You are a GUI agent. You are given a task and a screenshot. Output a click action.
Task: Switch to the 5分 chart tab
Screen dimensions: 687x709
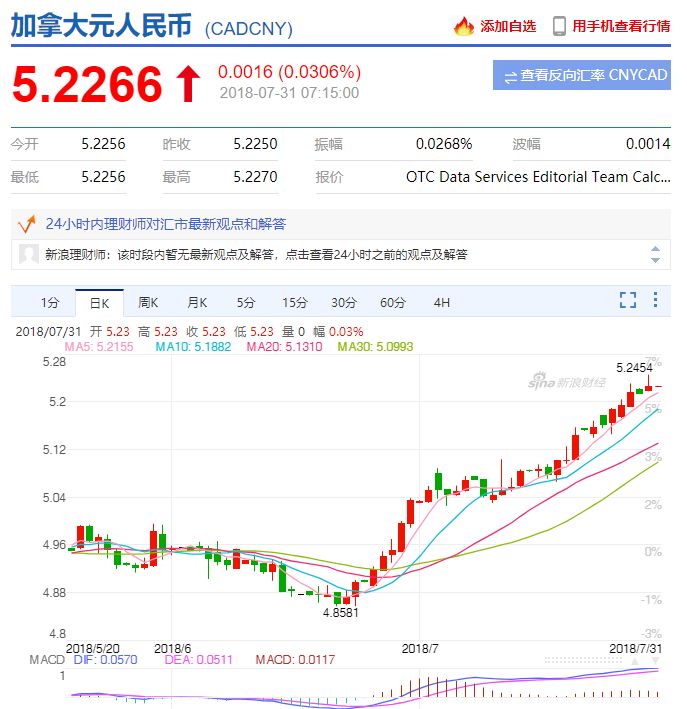tap(246, 302)
